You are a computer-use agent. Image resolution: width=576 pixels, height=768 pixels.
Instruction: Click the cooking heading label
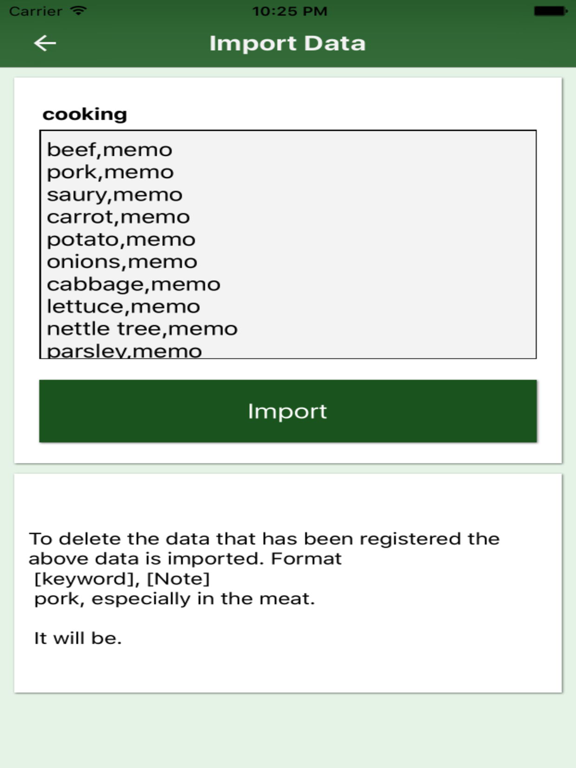coord(85,114)
